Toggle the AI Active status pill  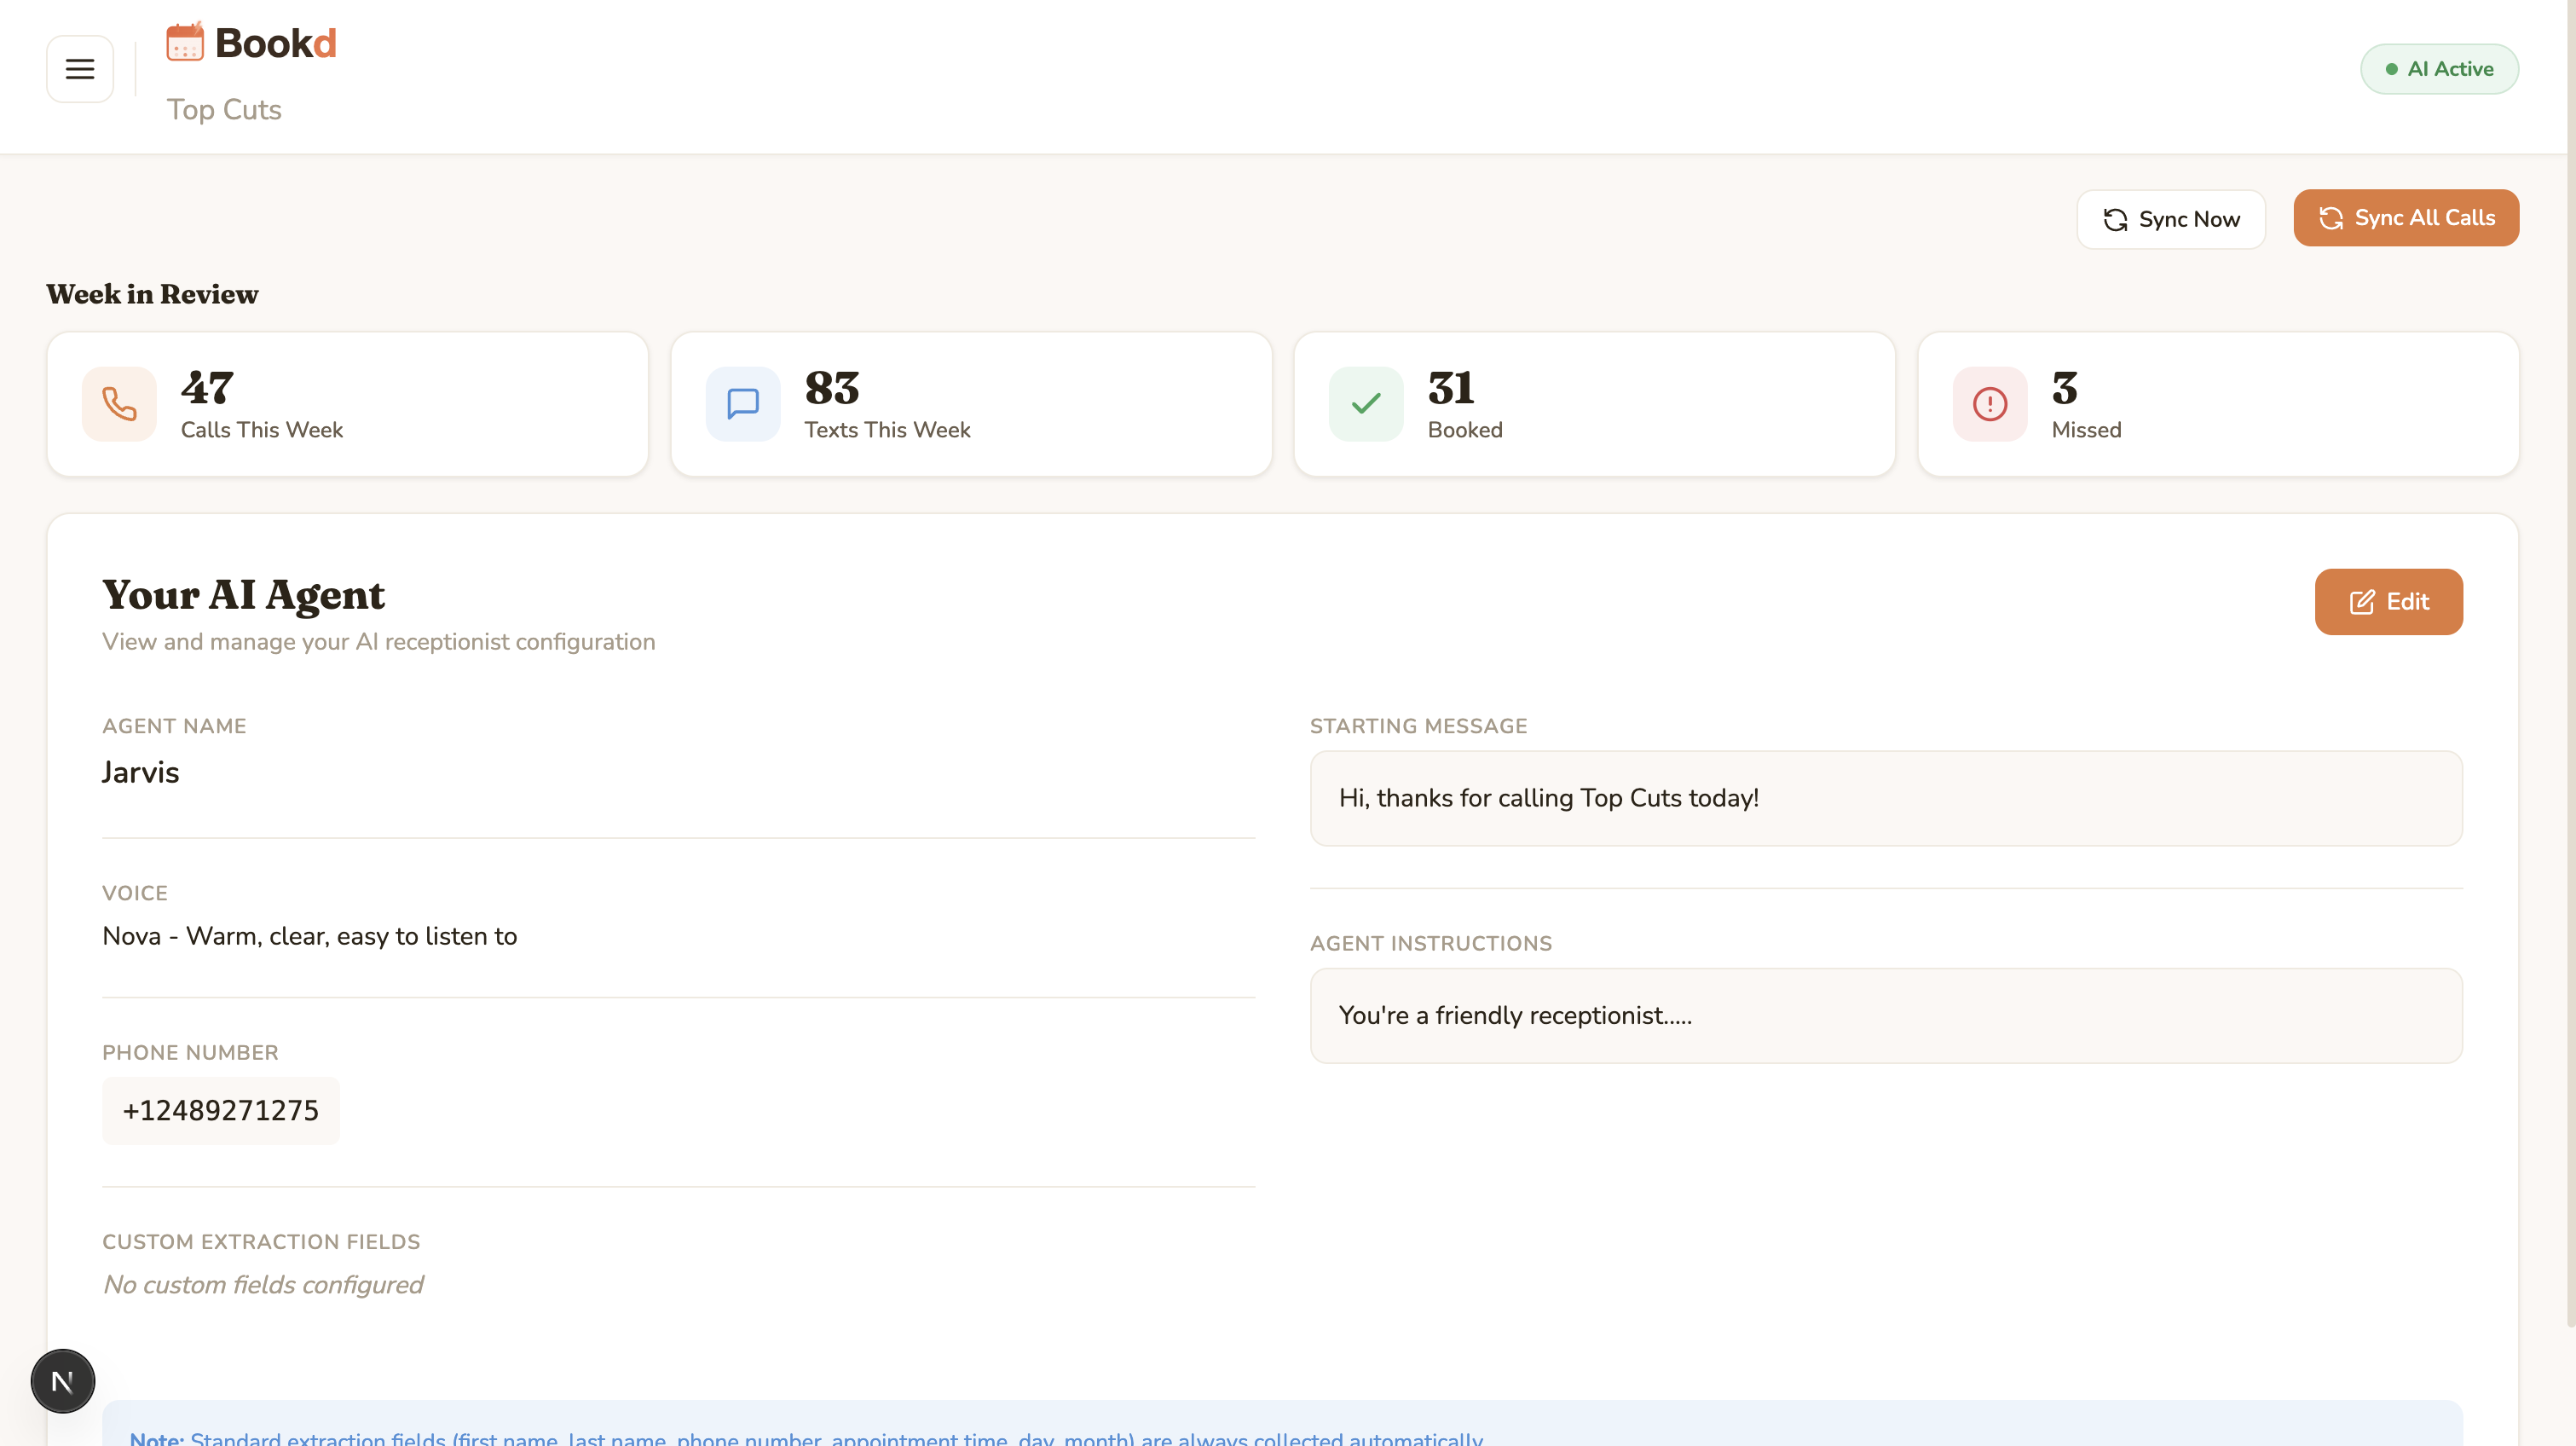(x=2438, y=69)
